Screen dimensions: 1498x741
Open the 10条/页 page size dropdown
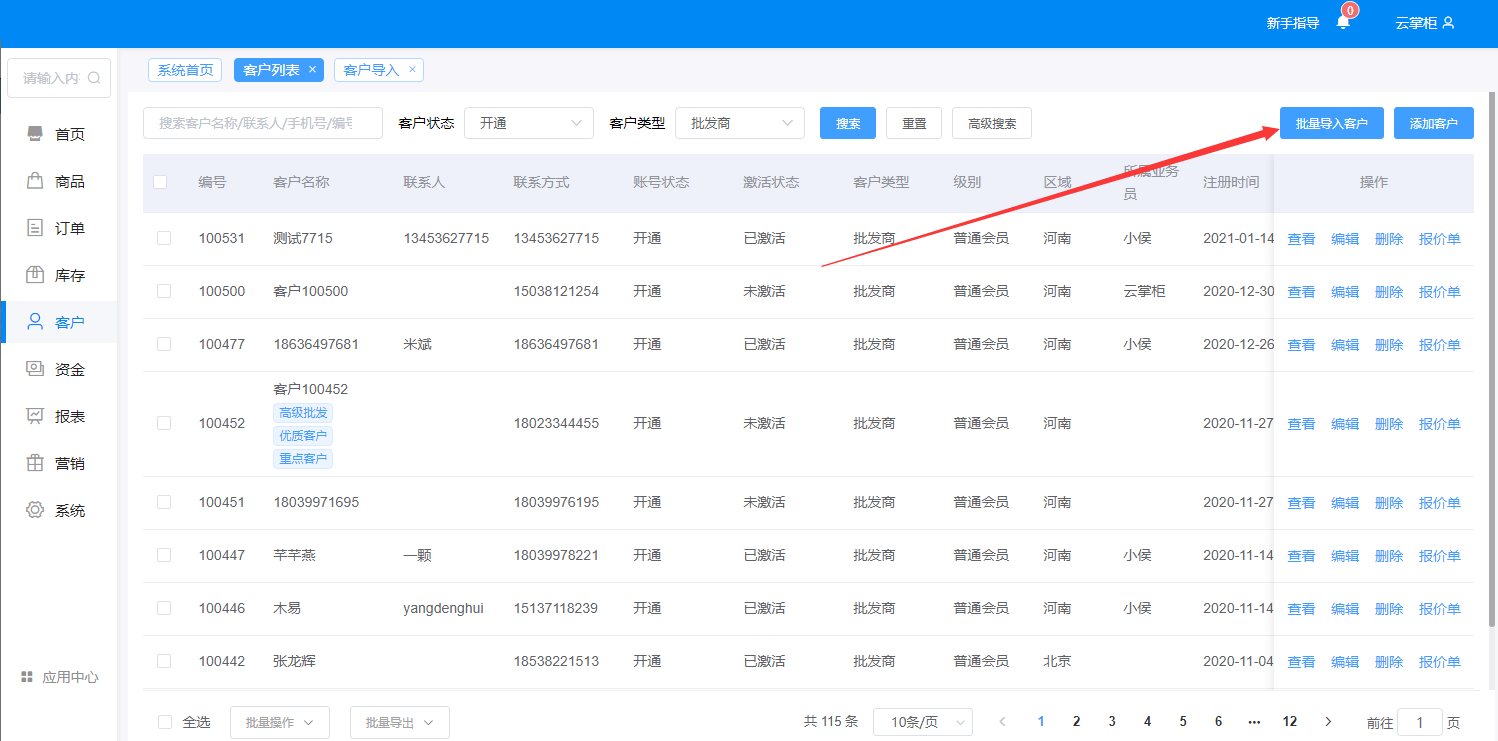[923, 722]
